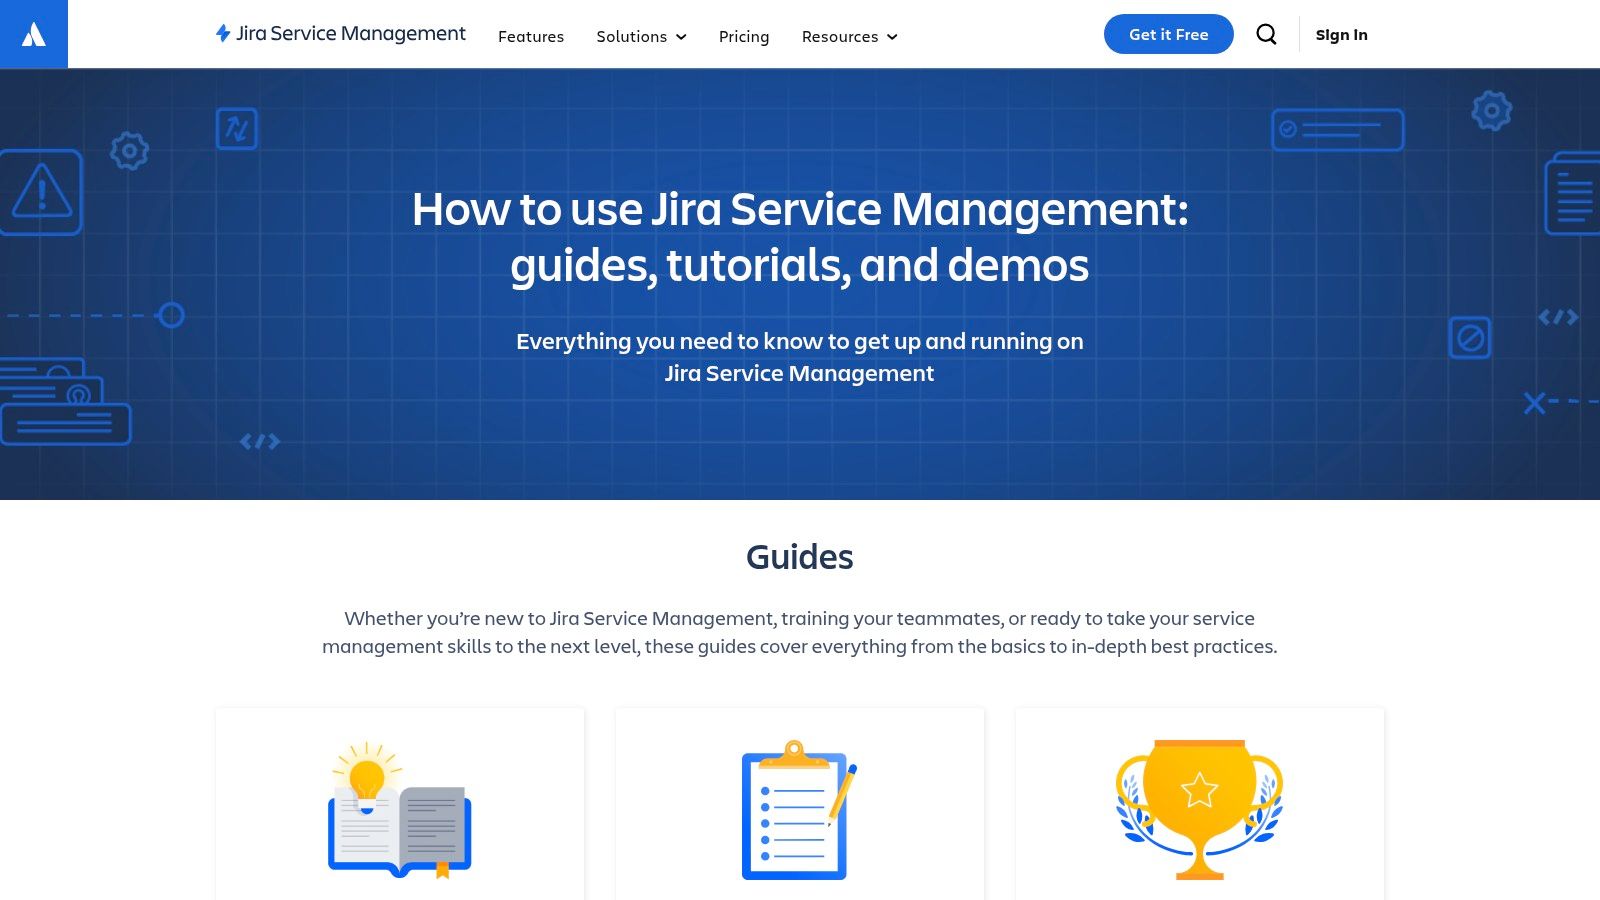
Task: Click the paragraph starting 'Whether you're new'
Action: coord(800,632)
